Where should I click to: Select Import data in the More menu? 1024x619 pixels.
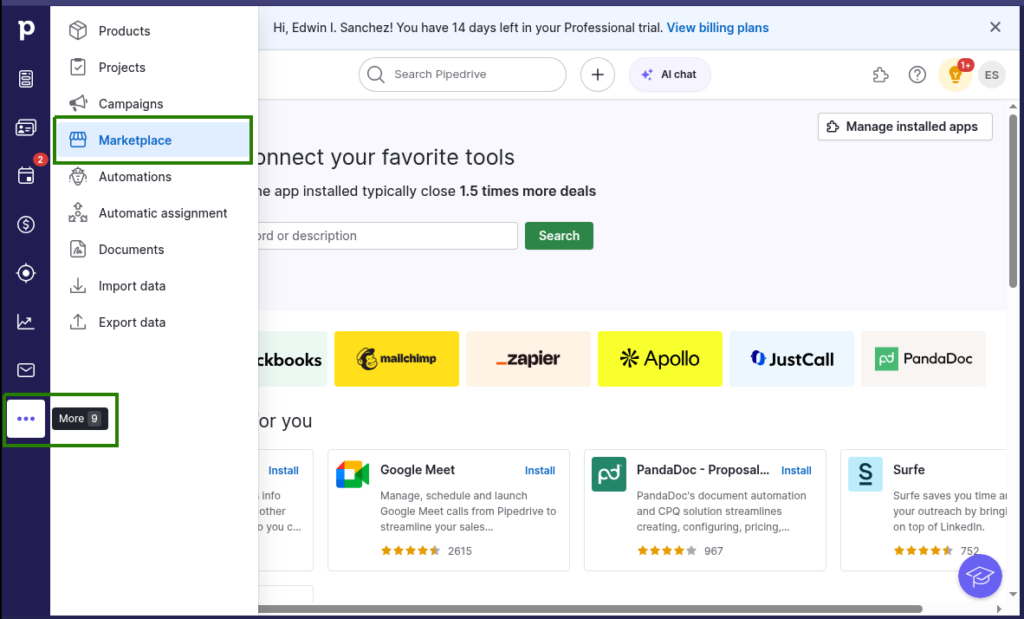(154, 286)
